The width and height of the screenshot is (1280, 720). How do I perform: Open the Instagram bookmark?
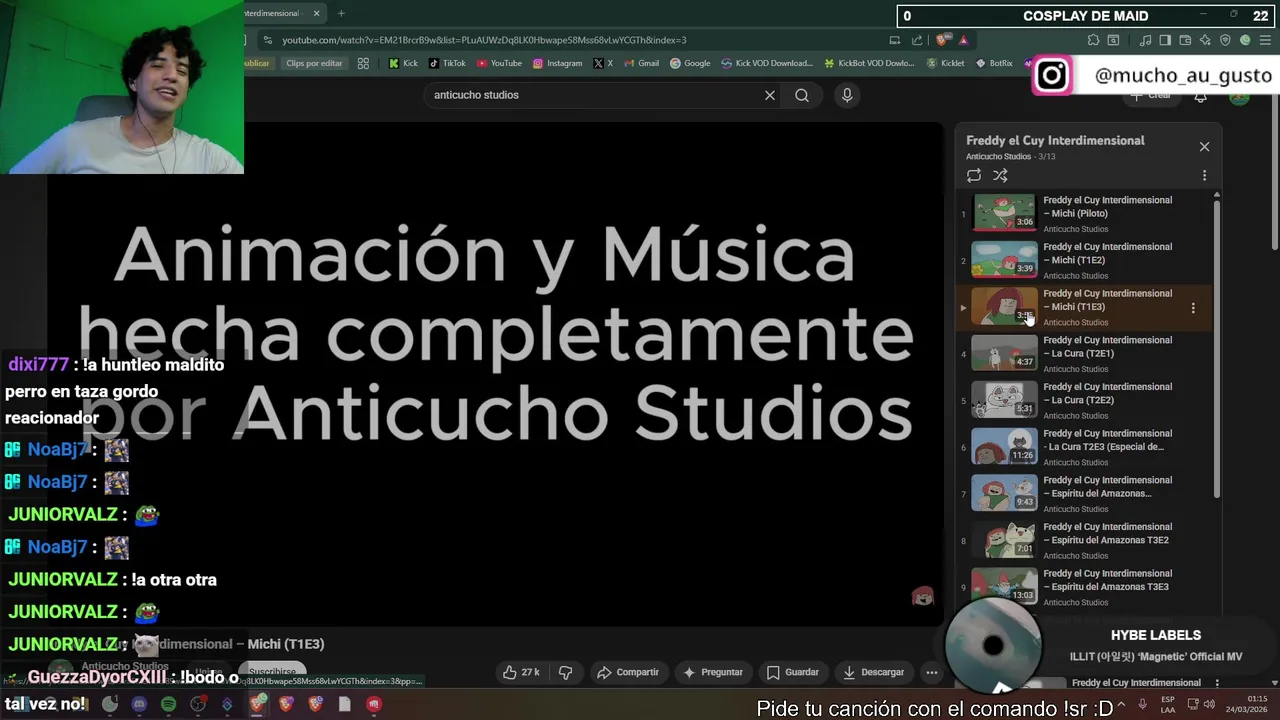point(557,63)
